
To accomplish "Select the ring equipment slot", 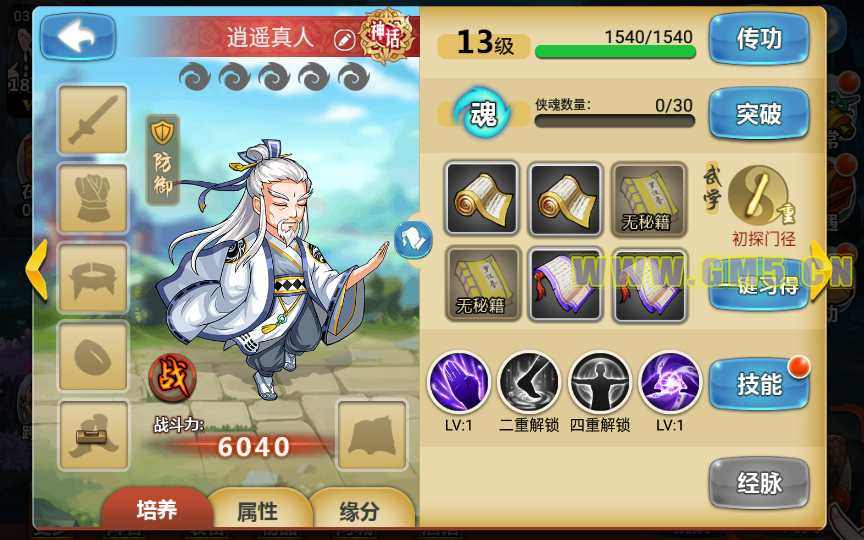I will 93,357.
